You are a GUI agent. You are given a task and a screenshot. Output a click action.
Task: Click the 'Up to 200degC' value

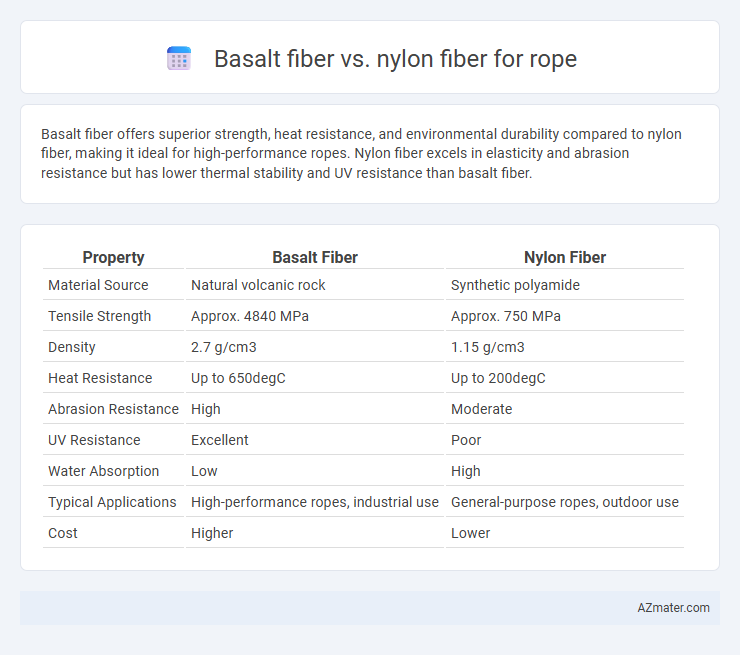(498, 378)
